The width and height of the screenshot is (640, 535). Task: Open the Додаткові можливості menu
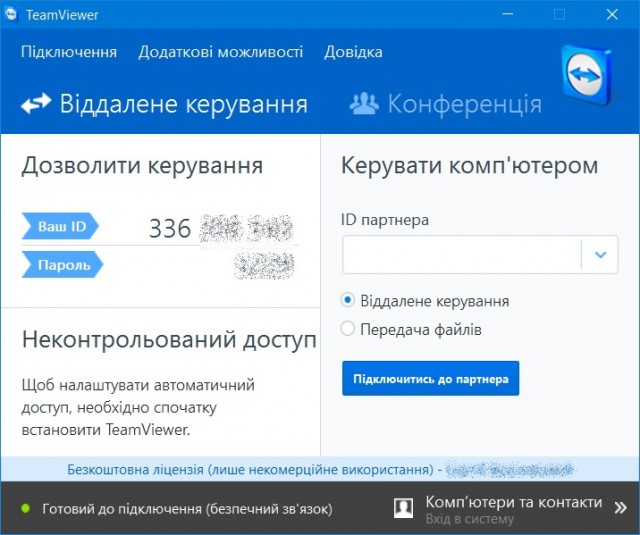(x=220, y=52)
